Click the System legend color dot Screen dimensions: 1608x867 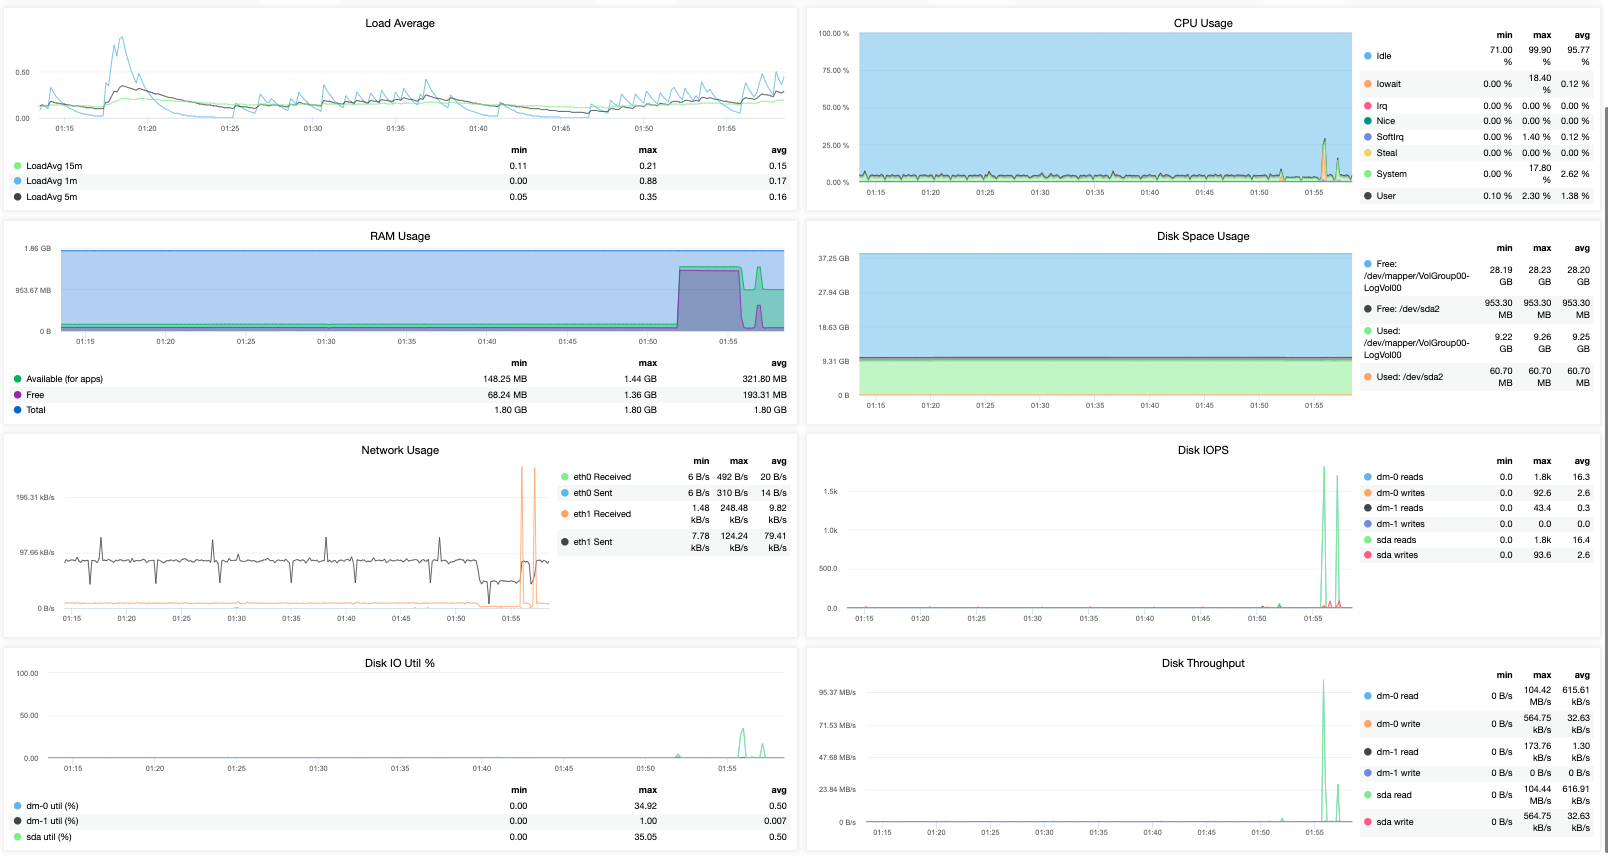coord(1368,174)
